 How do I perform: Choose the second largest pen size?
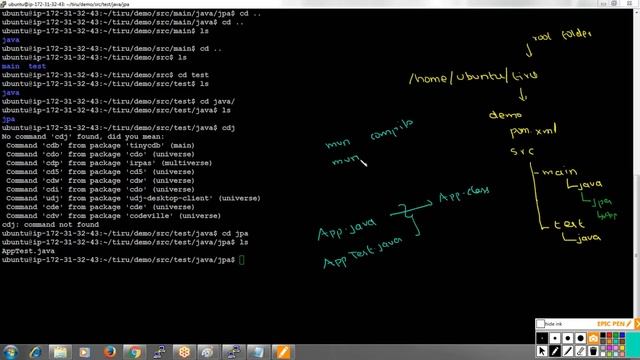(568, 338)
